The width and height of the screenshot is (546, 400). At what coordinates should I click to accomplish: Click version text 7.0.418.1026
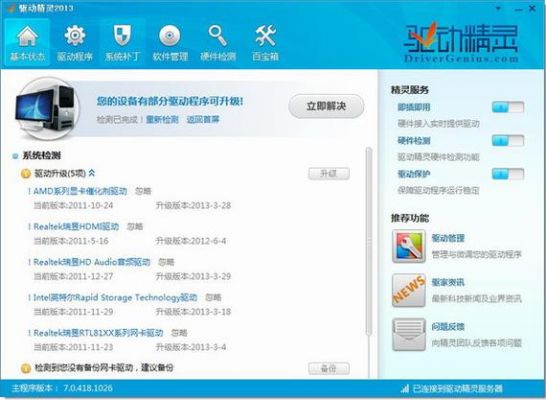[x=88, y=388]
